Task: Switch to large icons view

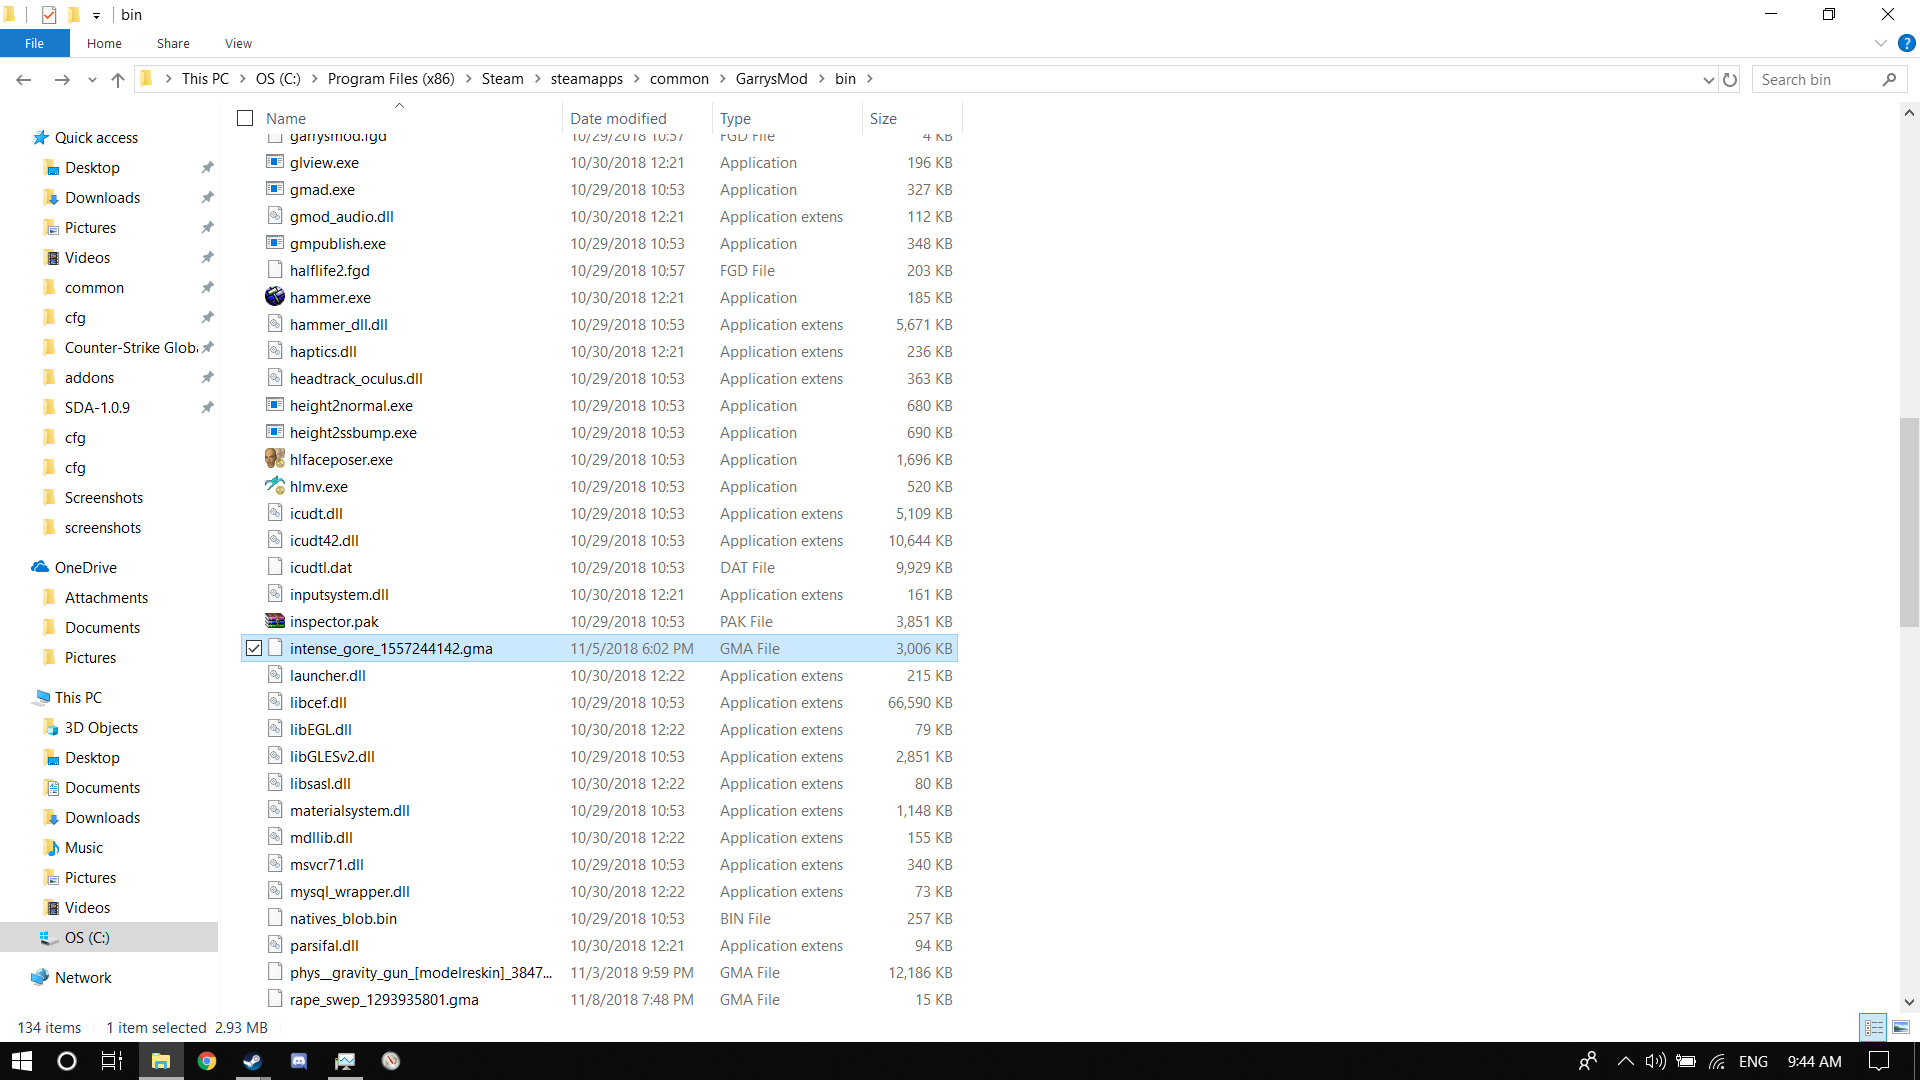Action: pos(1901,1027)
